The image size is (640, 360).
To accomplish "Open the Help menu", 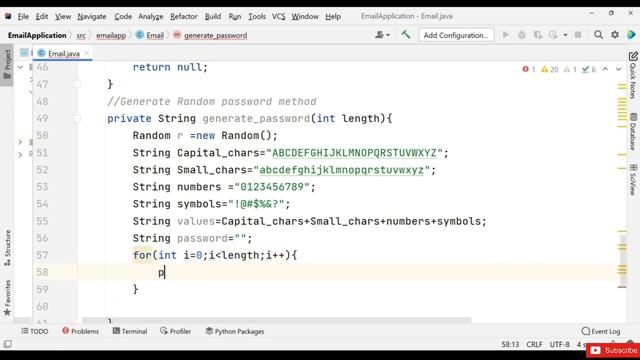I will click(x=333, y=16).
